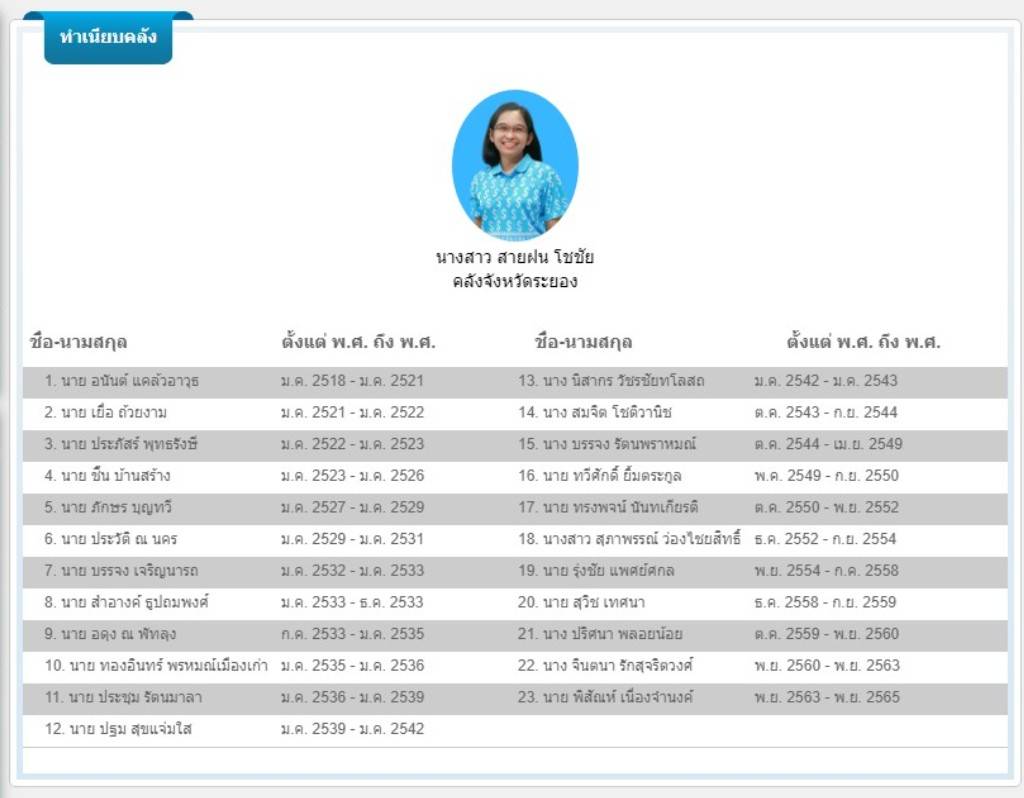Click the date ต.ค. 2543 - ก.ย. 2544

pyautogui.click(x=825, y=413)
